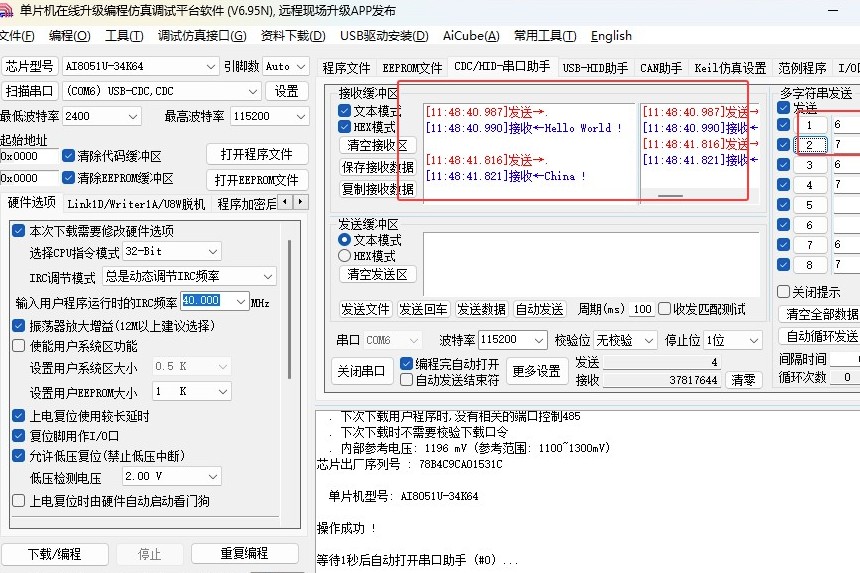Open the 工具(T) menu
This screenshot has height=573, width=860.
pyautogui.click(x=125, y=36)
